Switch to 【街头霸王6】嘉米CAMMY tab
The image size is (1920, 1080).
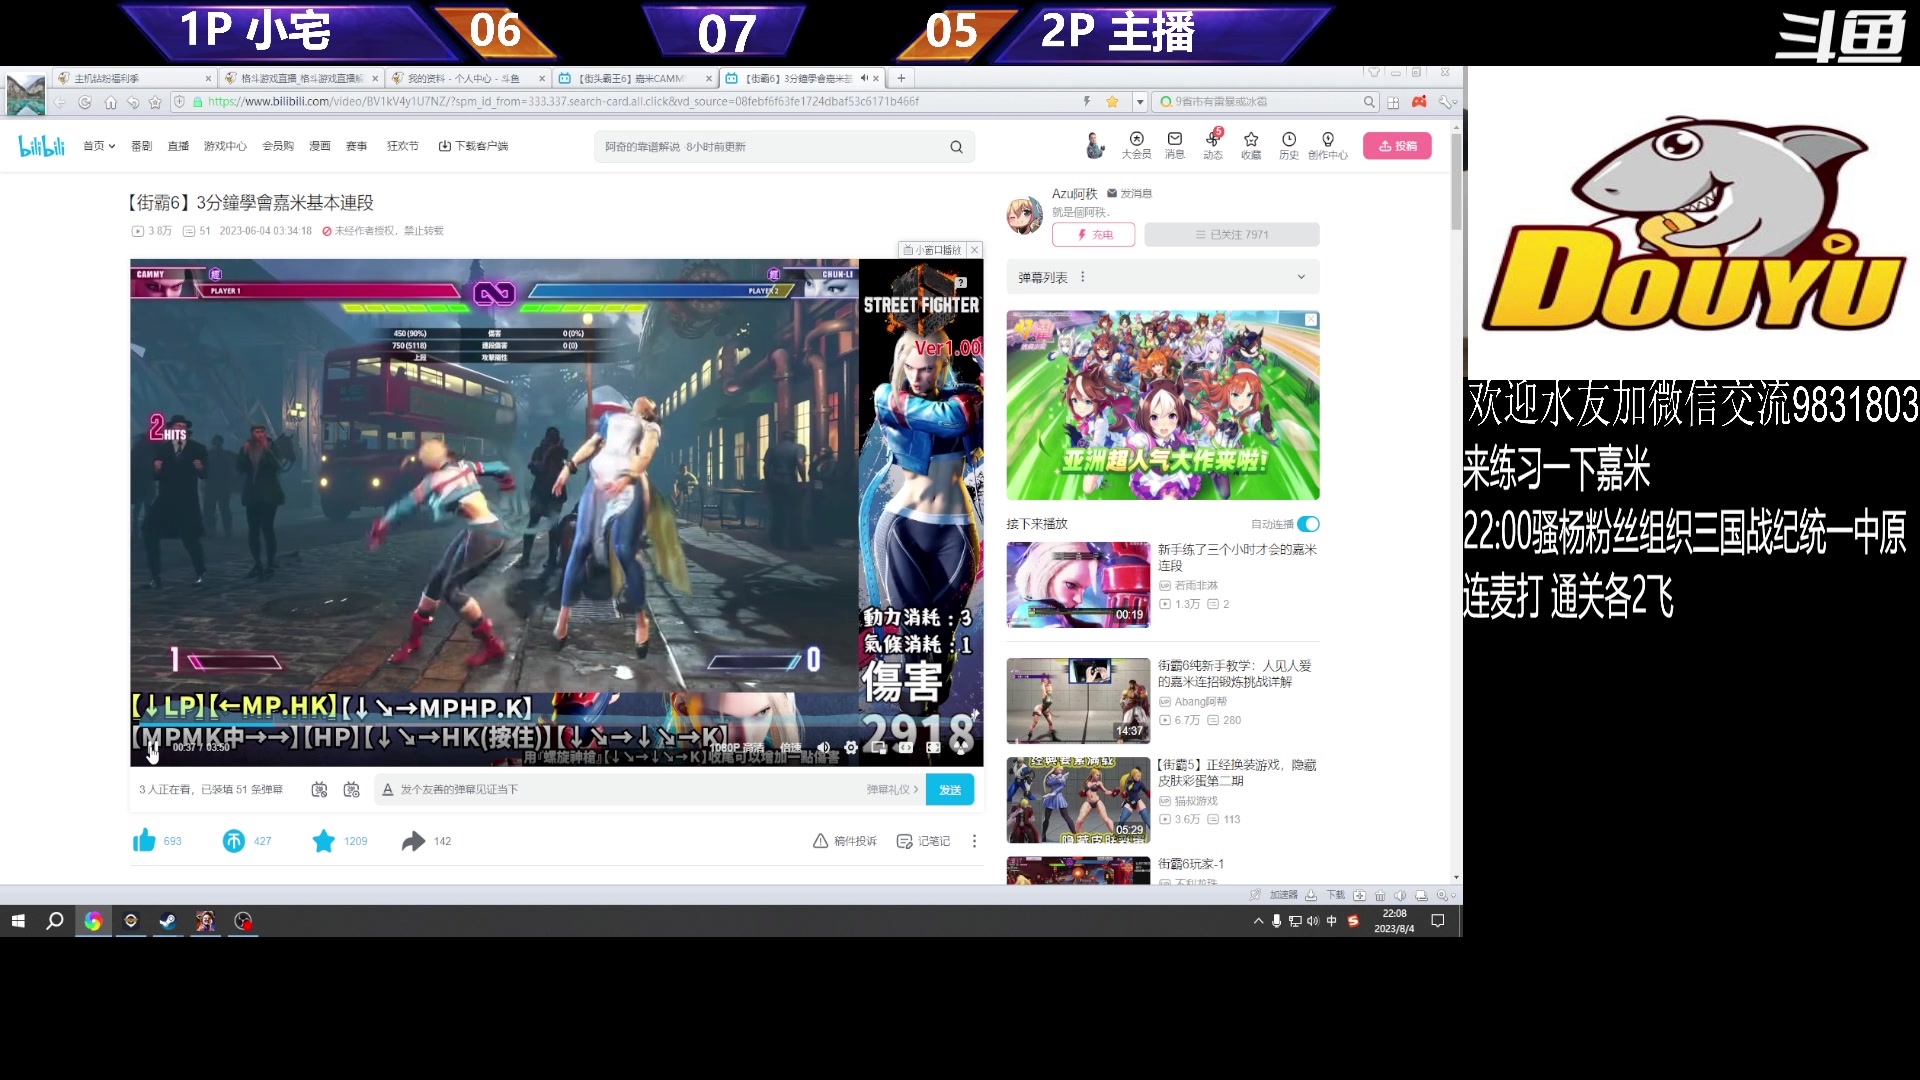[x=635, y=78]
